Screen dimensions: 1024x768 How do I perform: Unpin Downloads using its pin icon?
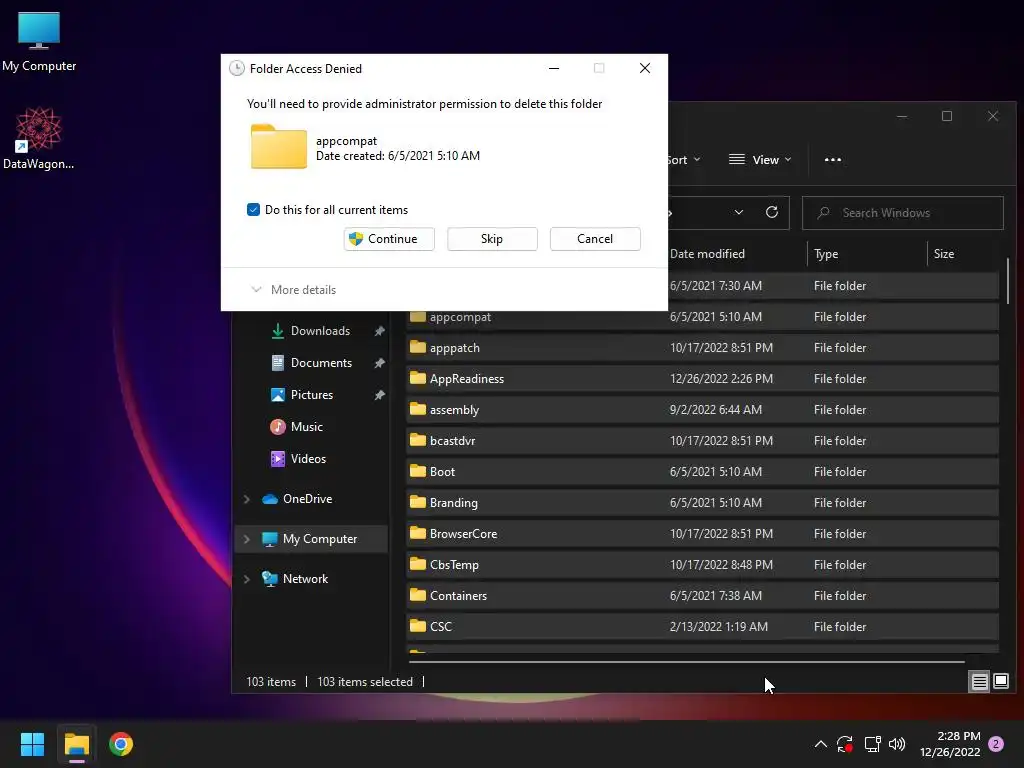pos(379,331)
